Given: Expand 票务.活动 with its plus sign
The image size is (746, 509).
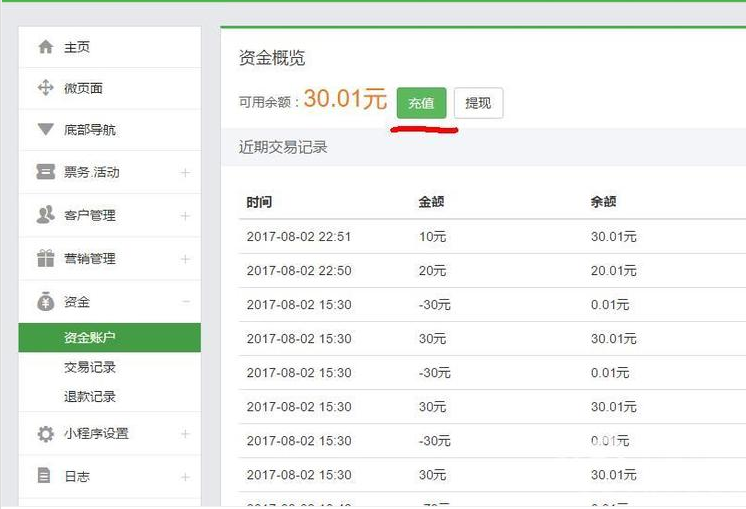Looking at the screenshot, I should [185, 173].
